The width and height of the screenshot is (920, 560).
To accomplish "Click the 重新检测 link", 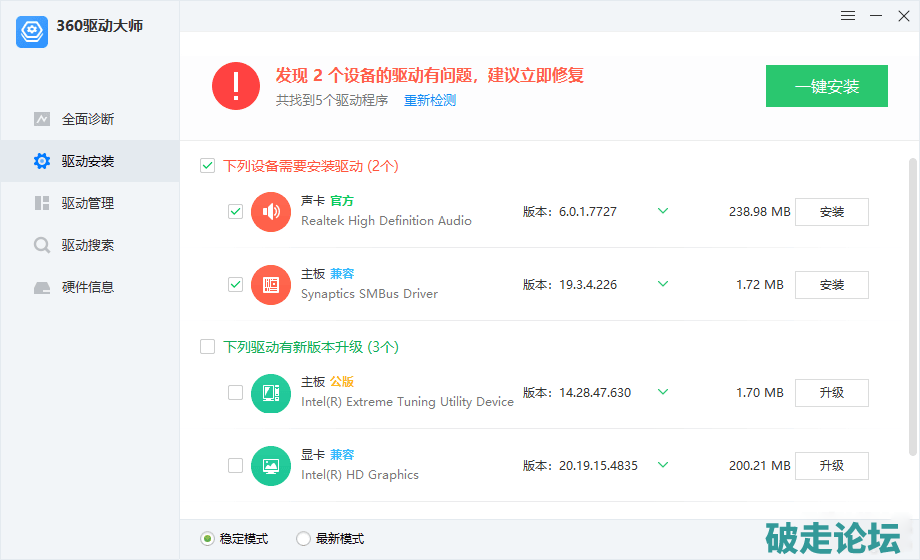I will click(x=430, y=101).
